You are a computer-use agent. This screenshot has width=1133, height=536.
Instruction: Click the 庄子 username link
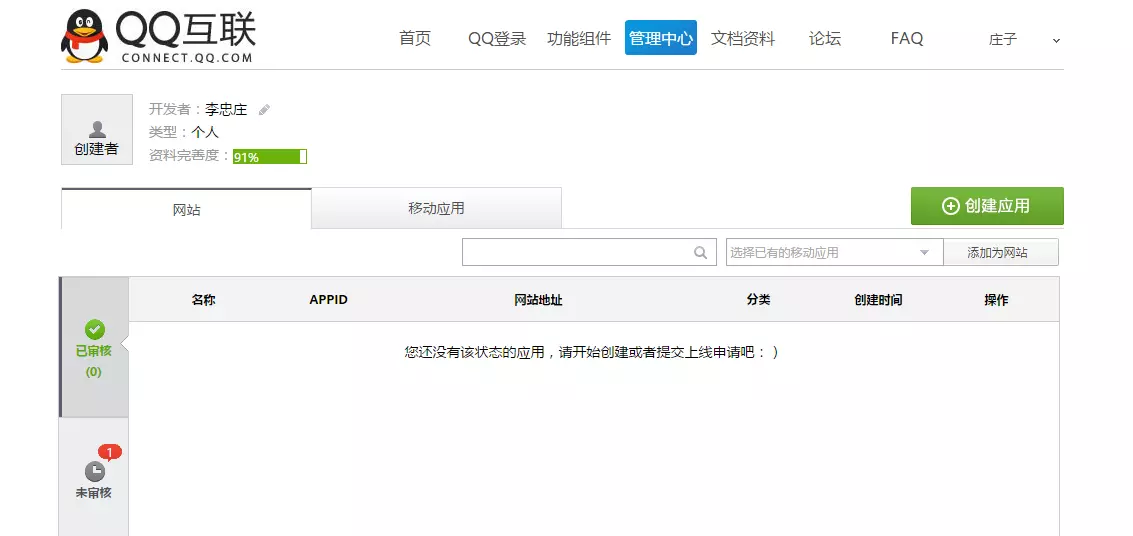coord(1003,40)
